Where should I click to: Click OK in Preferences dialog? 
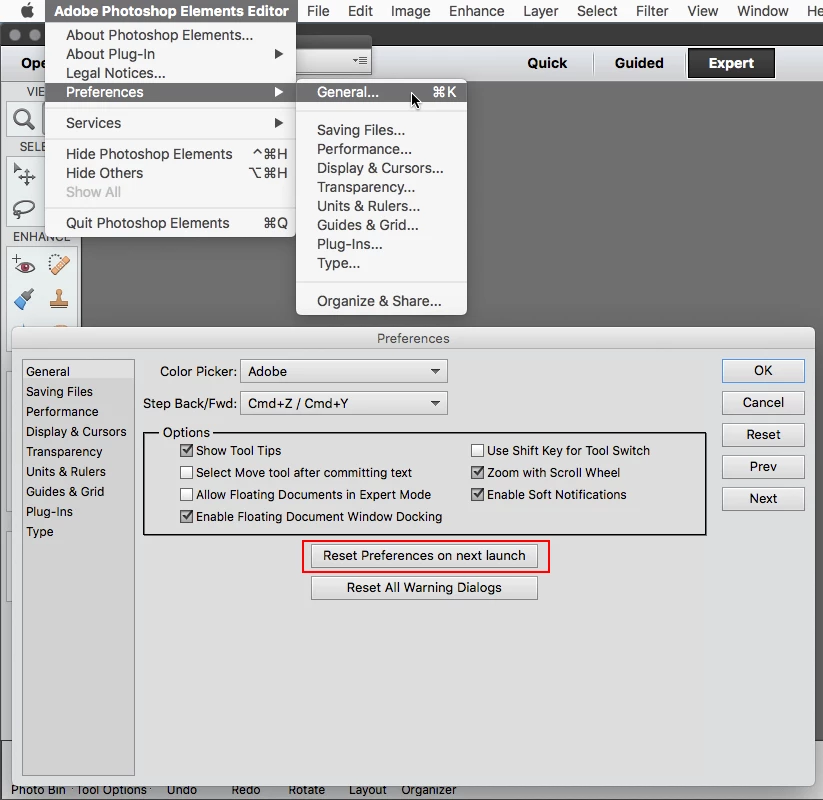(x=763, y=371)
